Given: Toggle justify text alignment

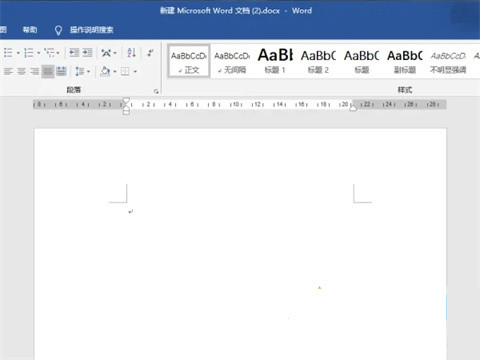Looking at the screenshot, I should point(48,71).
